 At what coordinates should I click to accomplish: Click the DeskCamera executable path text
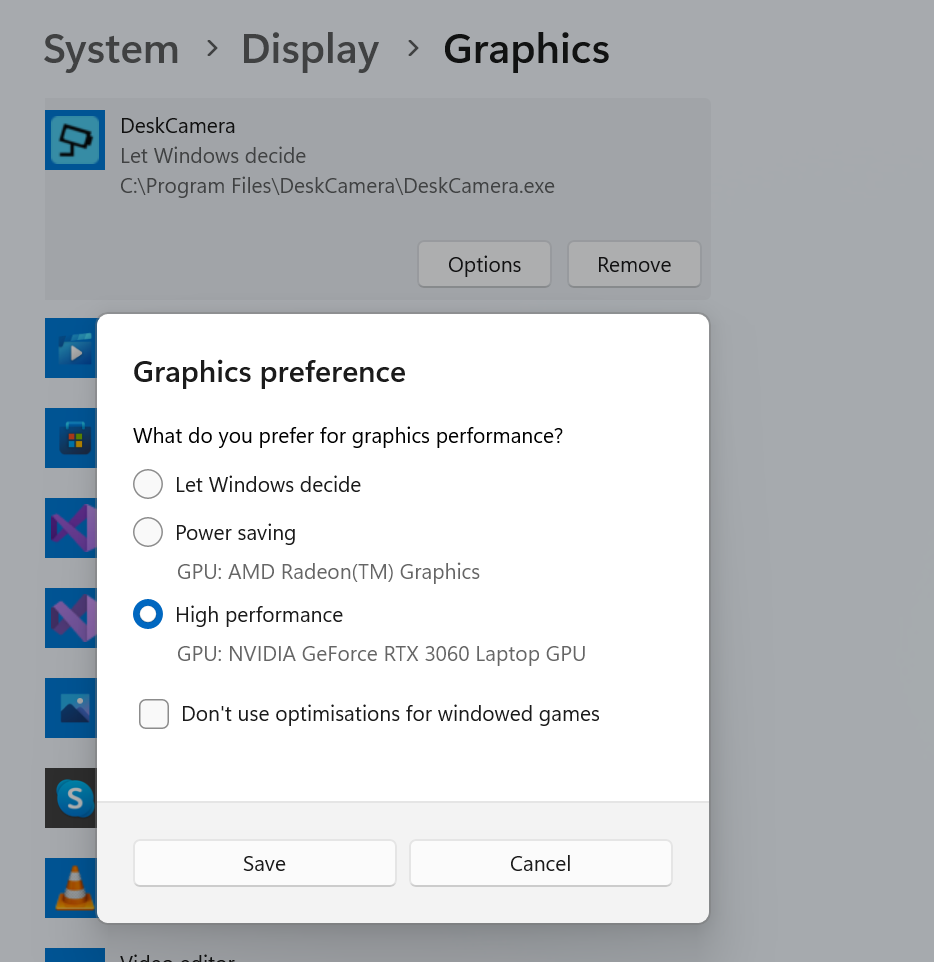337,186
